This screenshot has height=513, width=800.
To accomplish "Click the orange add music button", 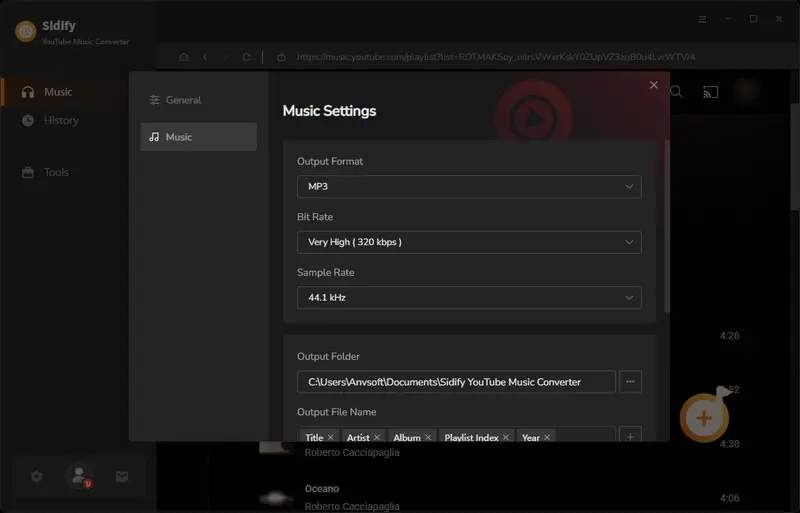I will click(x=705, y=417).
